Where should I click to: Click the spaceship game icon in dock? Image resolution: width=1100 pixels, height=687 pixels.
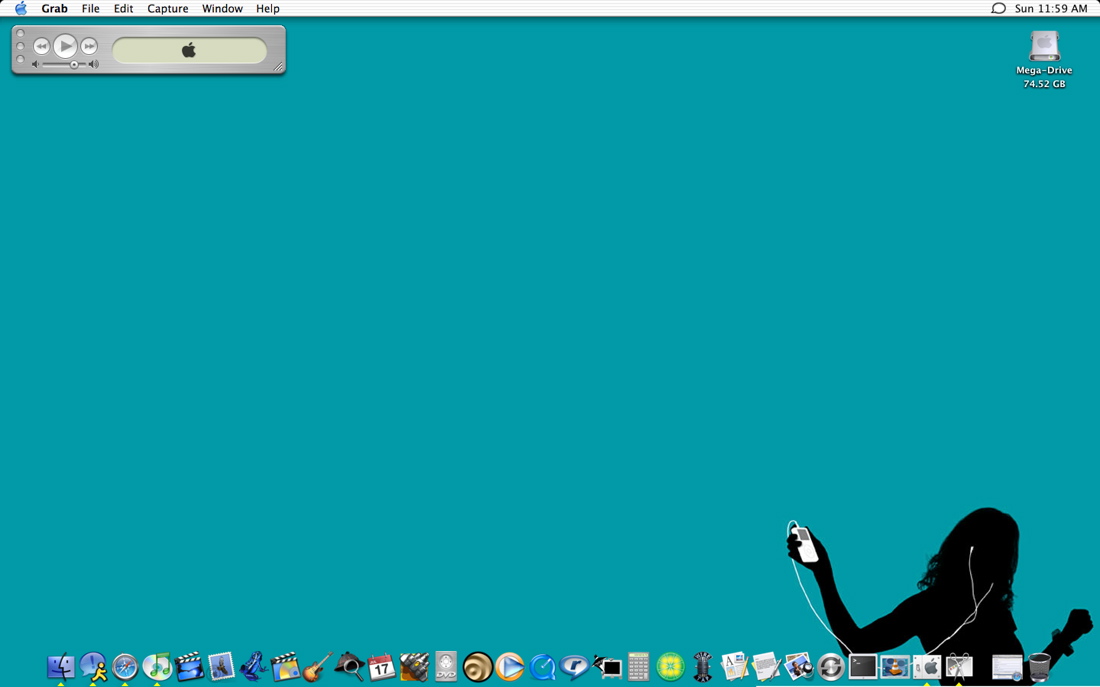[414, 667]
